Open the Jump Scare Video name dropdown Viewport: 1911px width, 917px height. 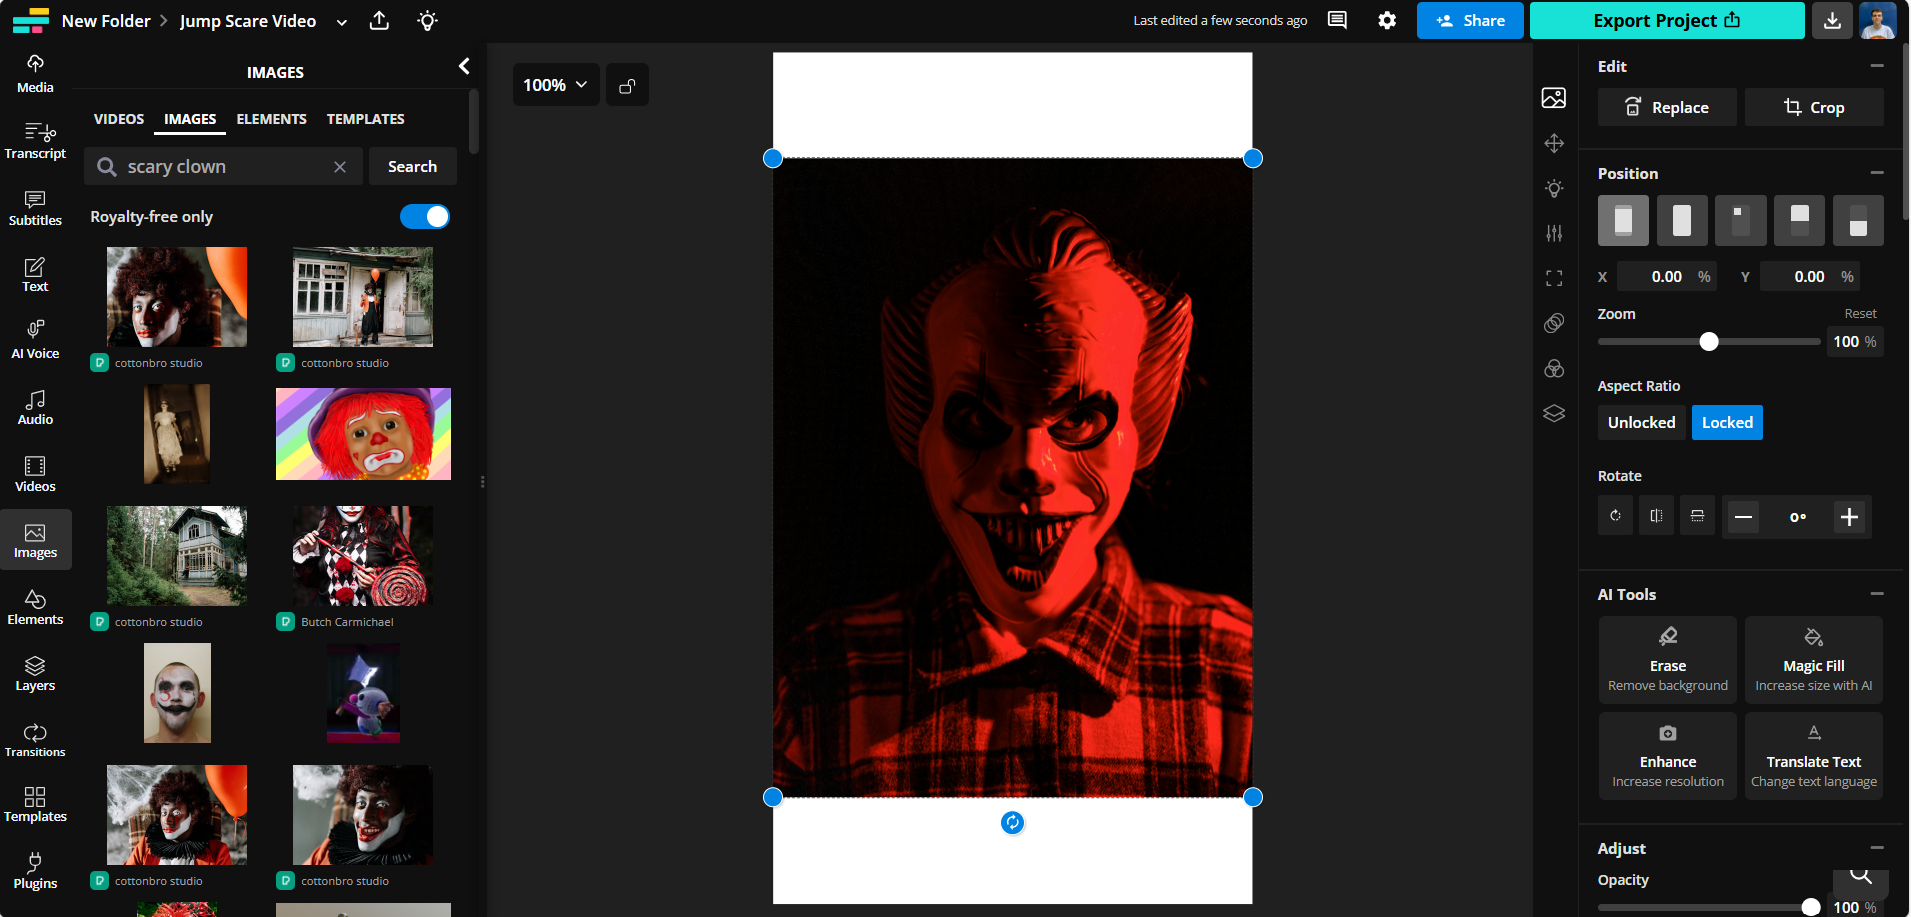(x=341, y=20)
